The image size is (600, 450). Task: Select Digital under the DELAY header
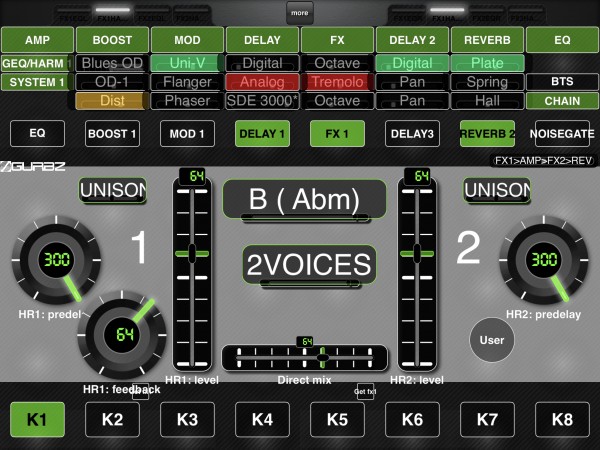pos(262,63)
